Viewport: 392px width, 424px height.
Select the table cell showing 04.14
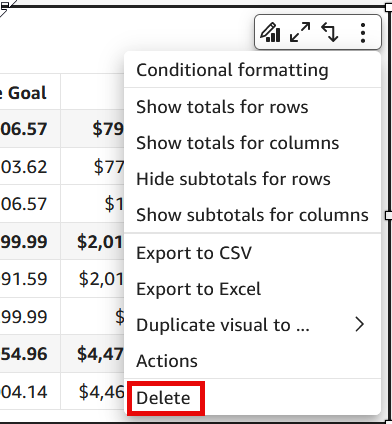click(30, 391)
